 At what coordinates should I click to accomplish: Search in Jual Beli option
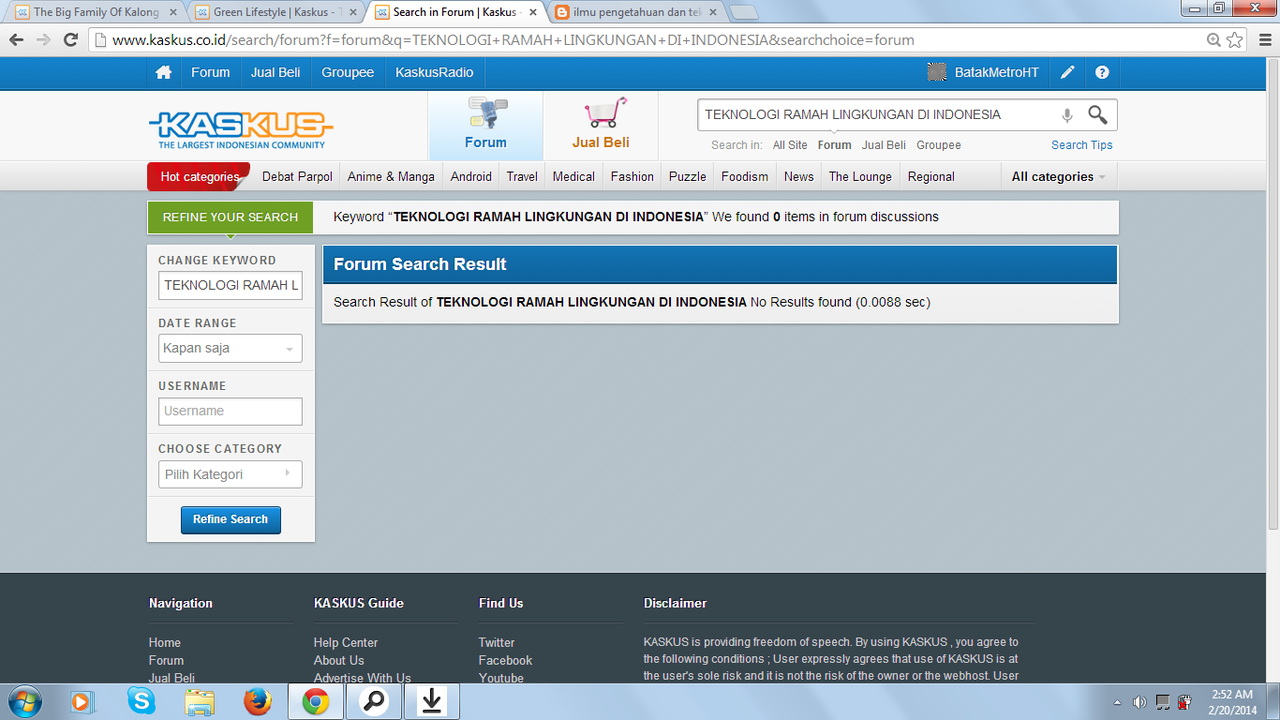point(884,145)
